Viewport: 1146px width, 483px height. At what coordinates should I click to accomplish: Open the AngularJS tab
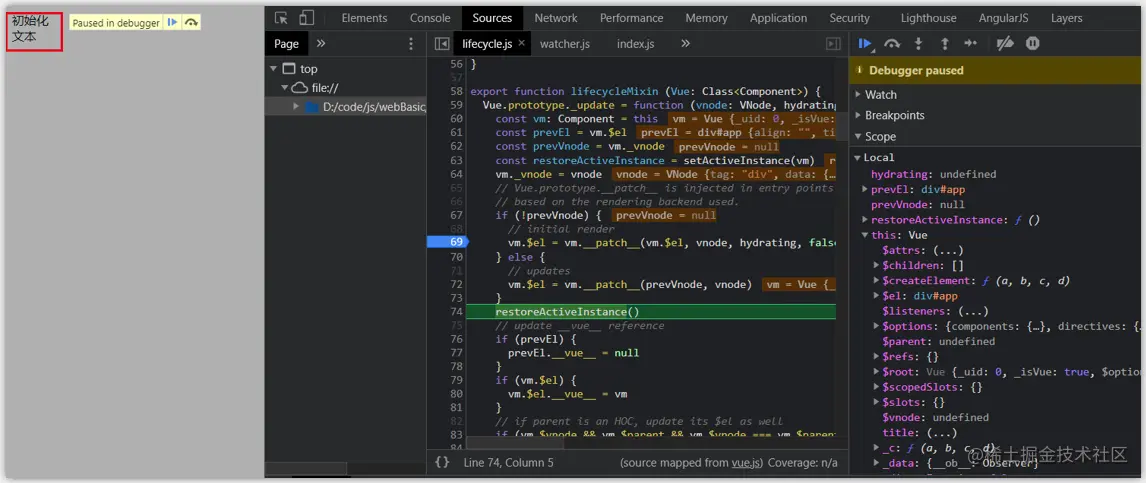1003,18
